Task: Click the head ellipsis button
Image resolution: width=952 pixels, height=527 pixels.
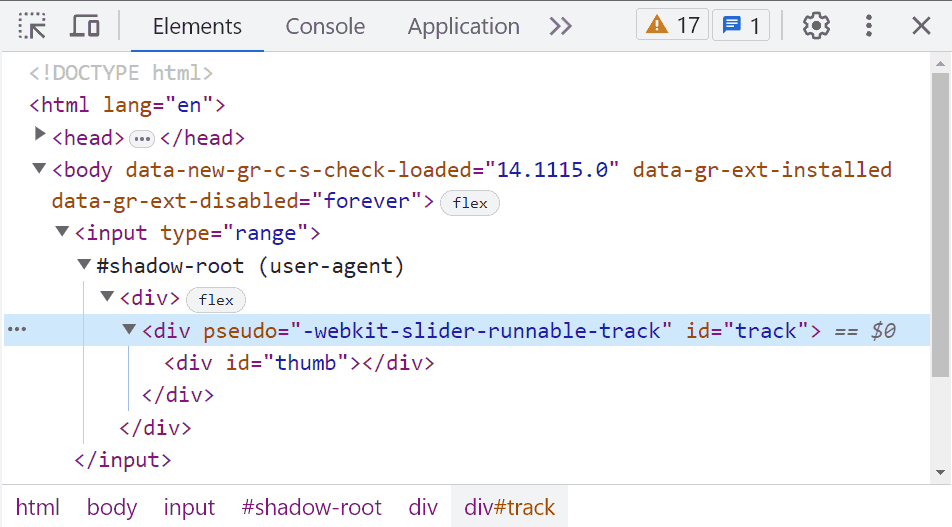Action: (142, 139)
